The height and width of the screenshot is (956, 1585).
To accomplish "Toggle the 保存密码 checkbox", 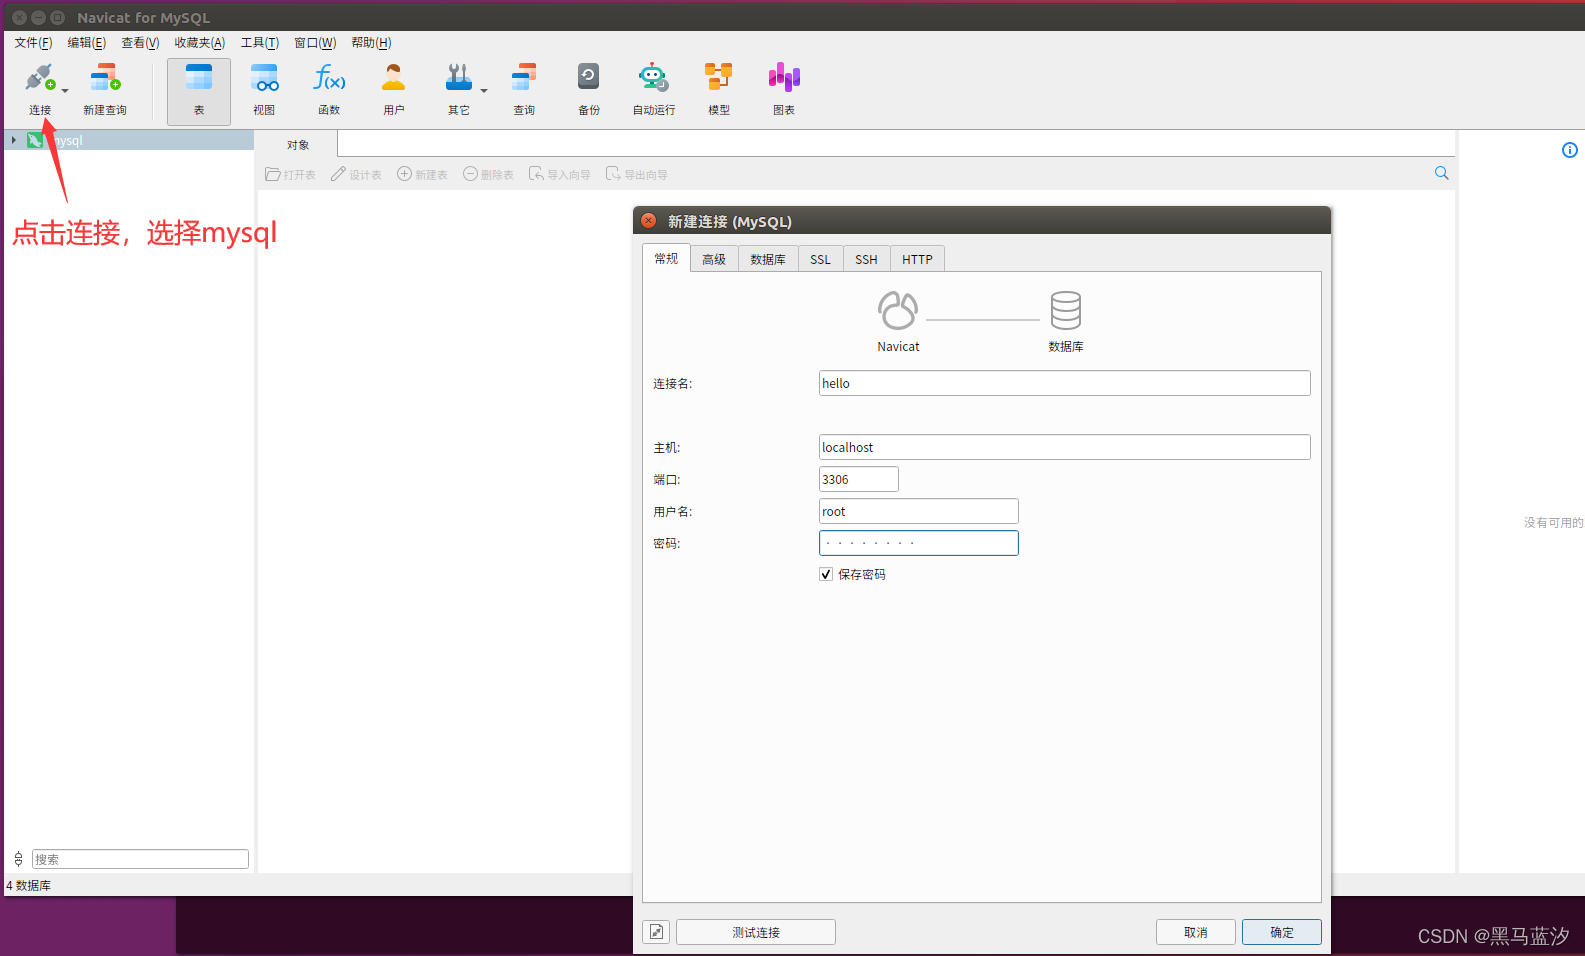I will (x=826, y=574).
